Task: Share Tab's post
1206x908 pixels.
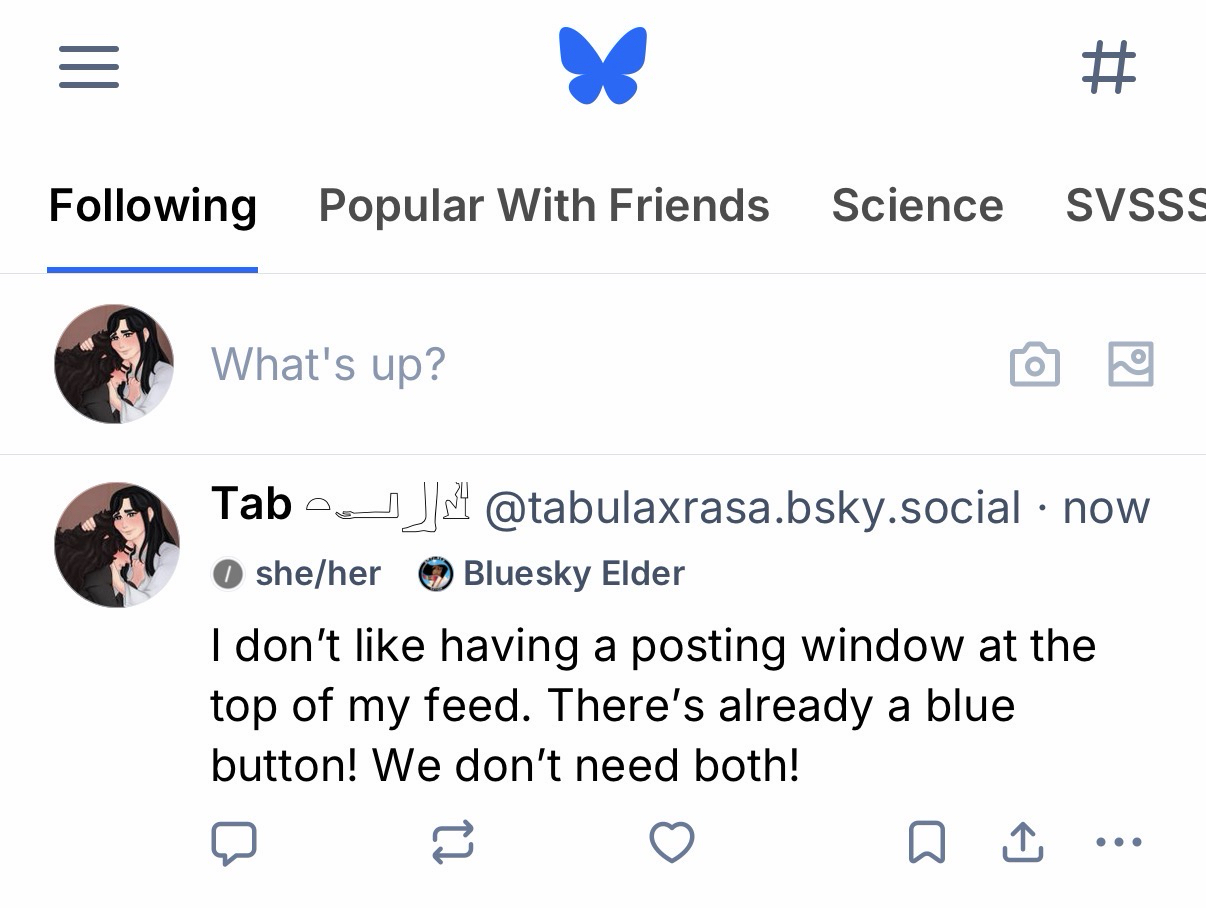Action: click(x=1022, y=843)
